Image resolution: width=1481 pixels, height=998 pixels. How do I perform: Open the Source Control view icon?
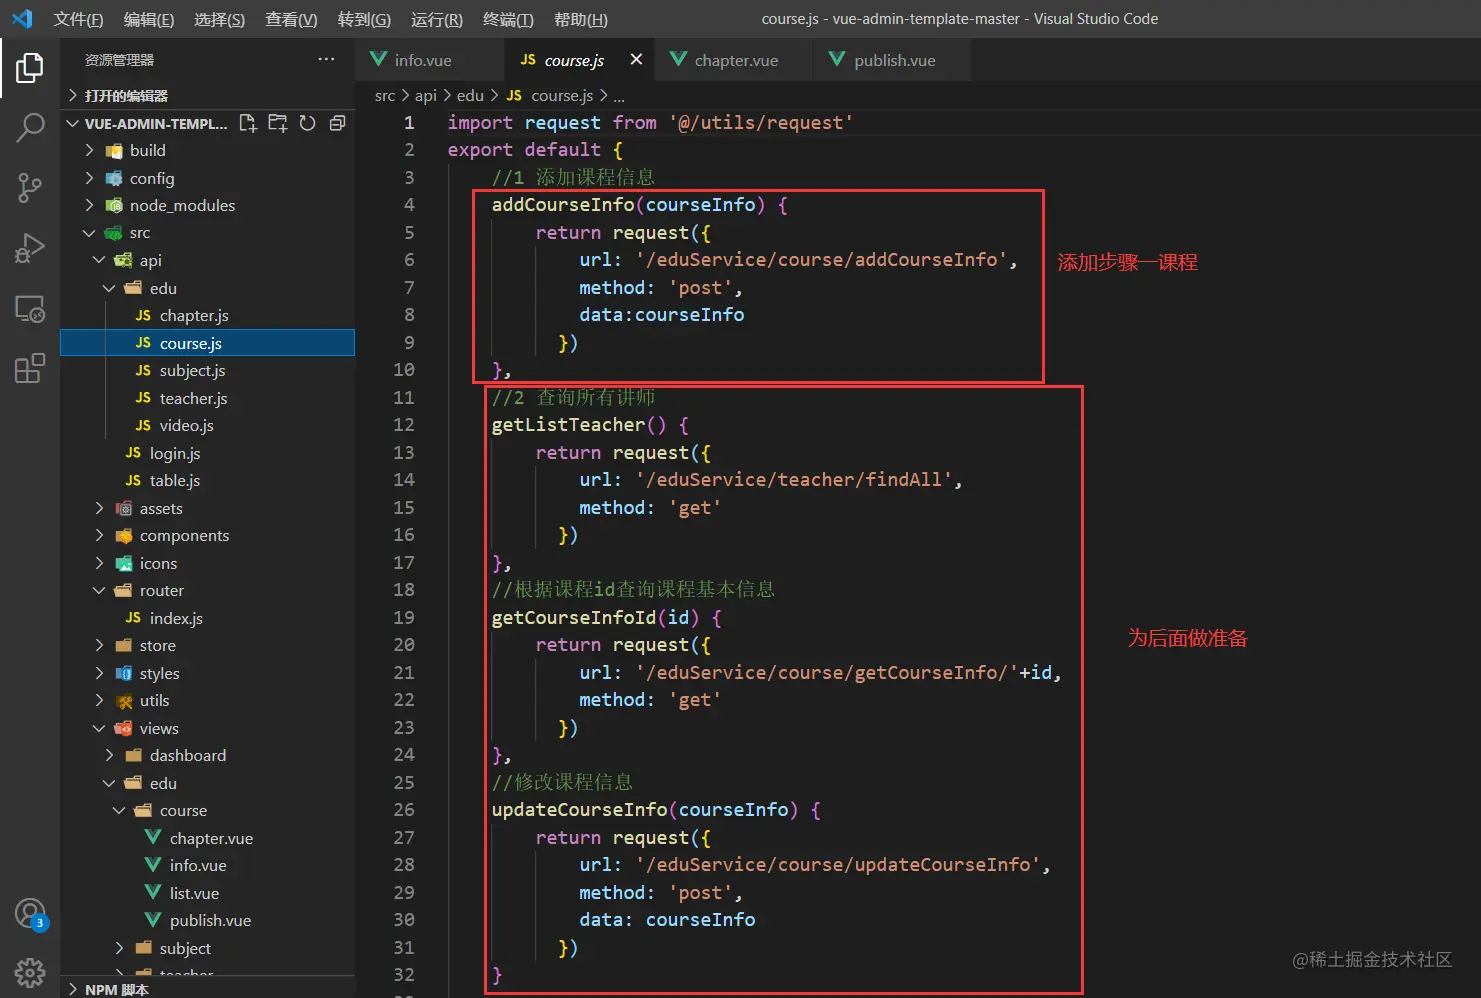[x=30, y=187]
